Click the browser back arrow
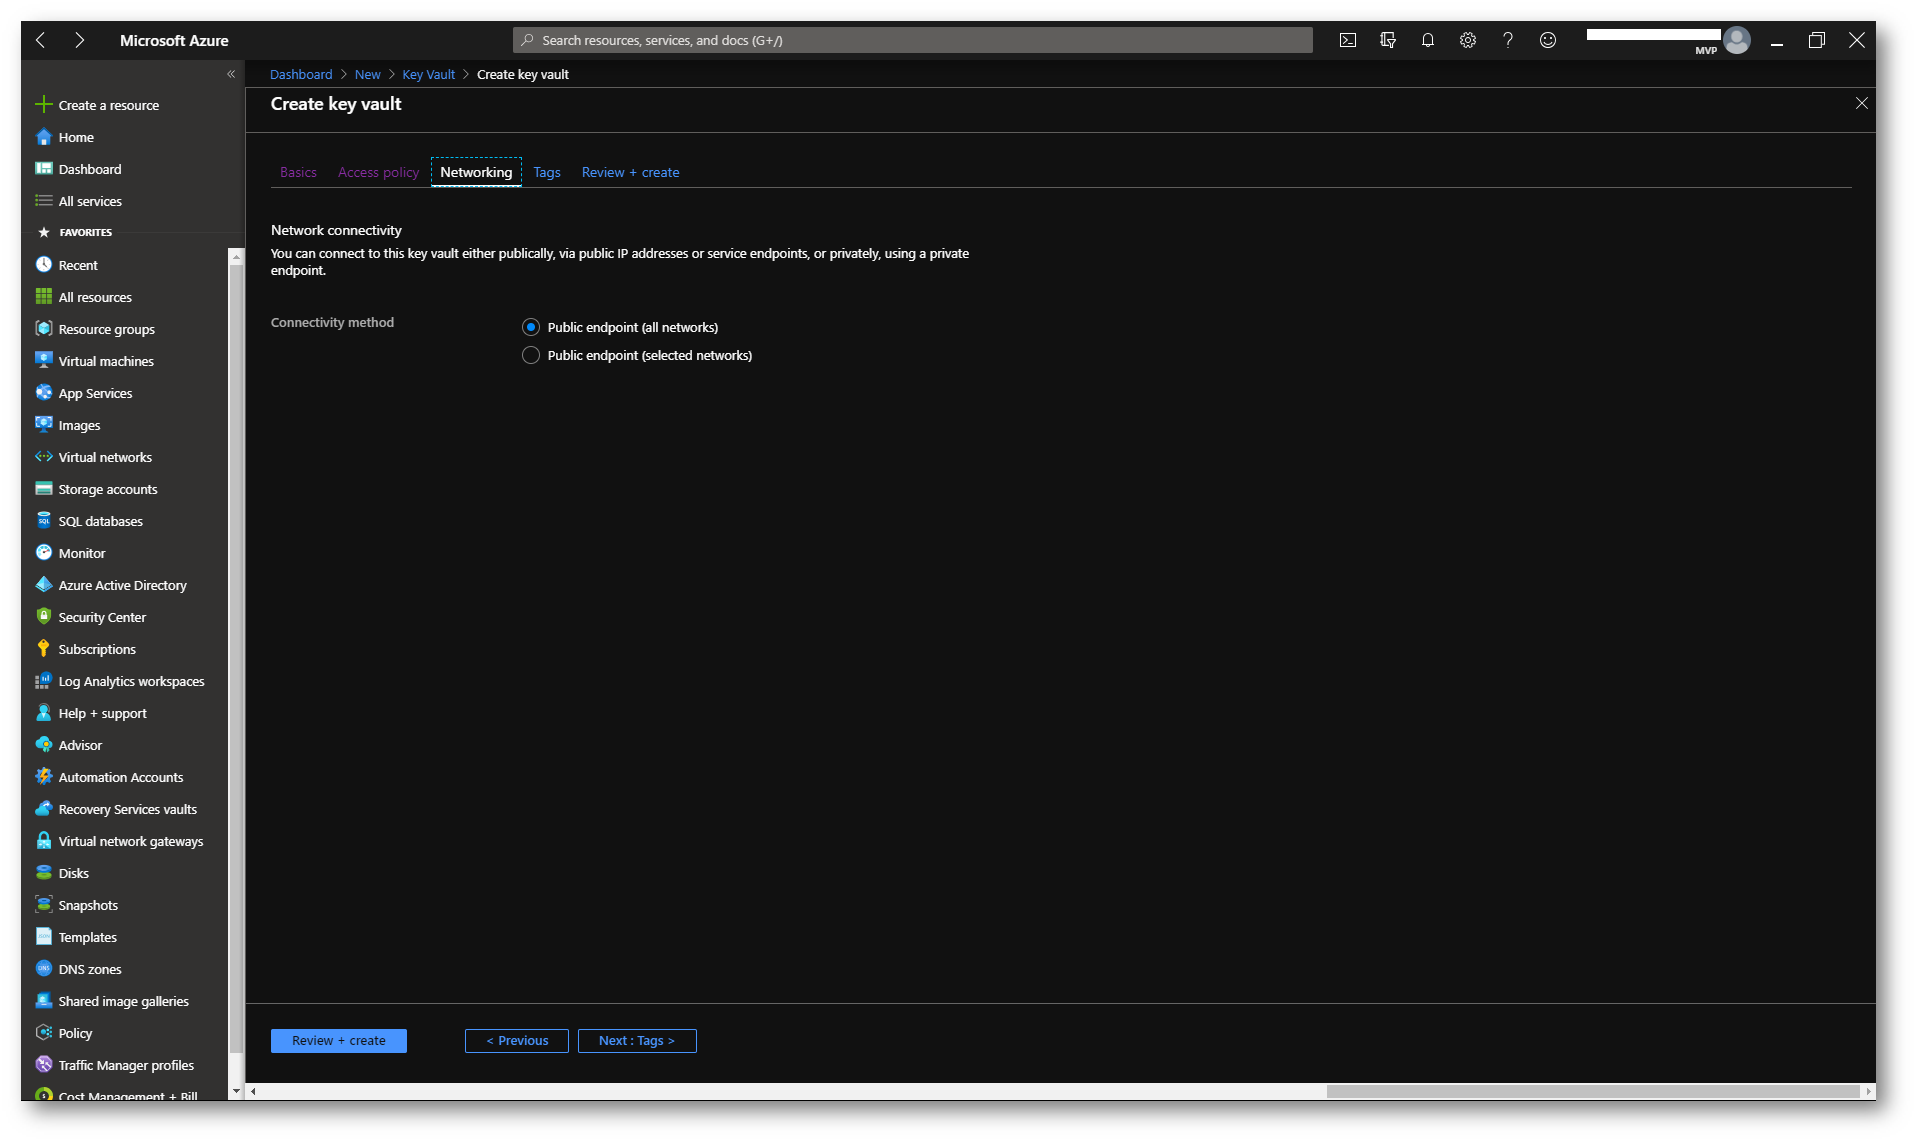Viewport: 1918px width, 1143px height. click(41, 40)
